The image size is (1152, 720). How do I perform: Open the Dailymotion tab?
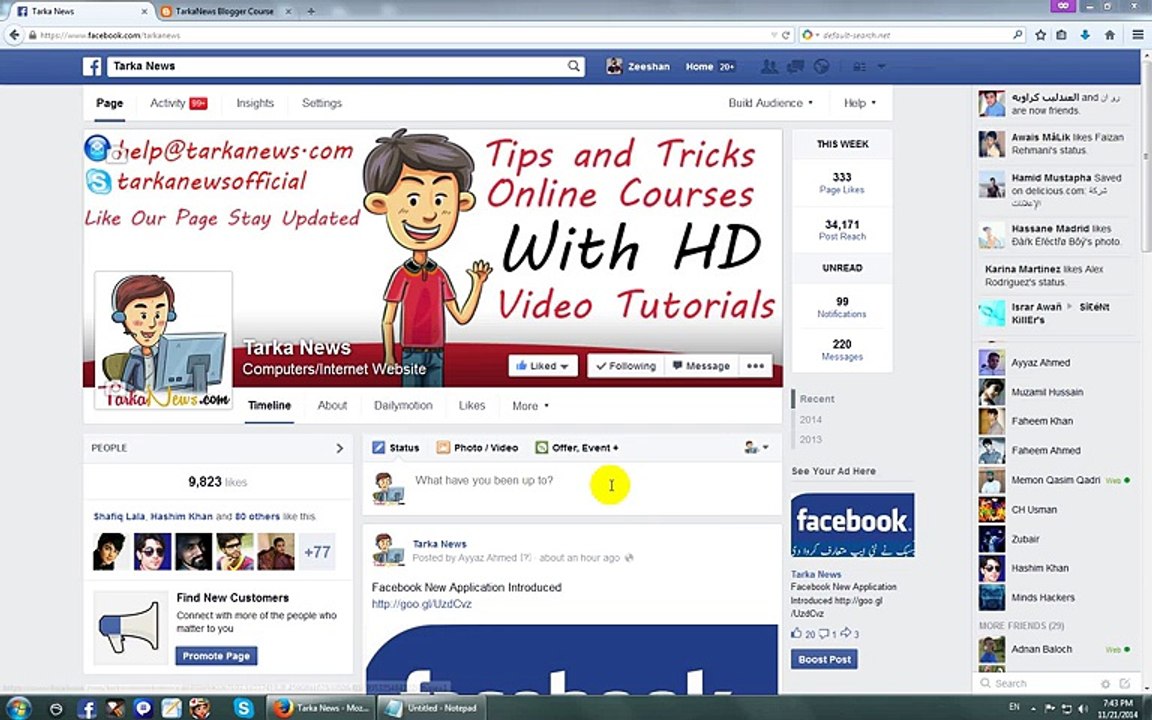[x=403, y=406]
